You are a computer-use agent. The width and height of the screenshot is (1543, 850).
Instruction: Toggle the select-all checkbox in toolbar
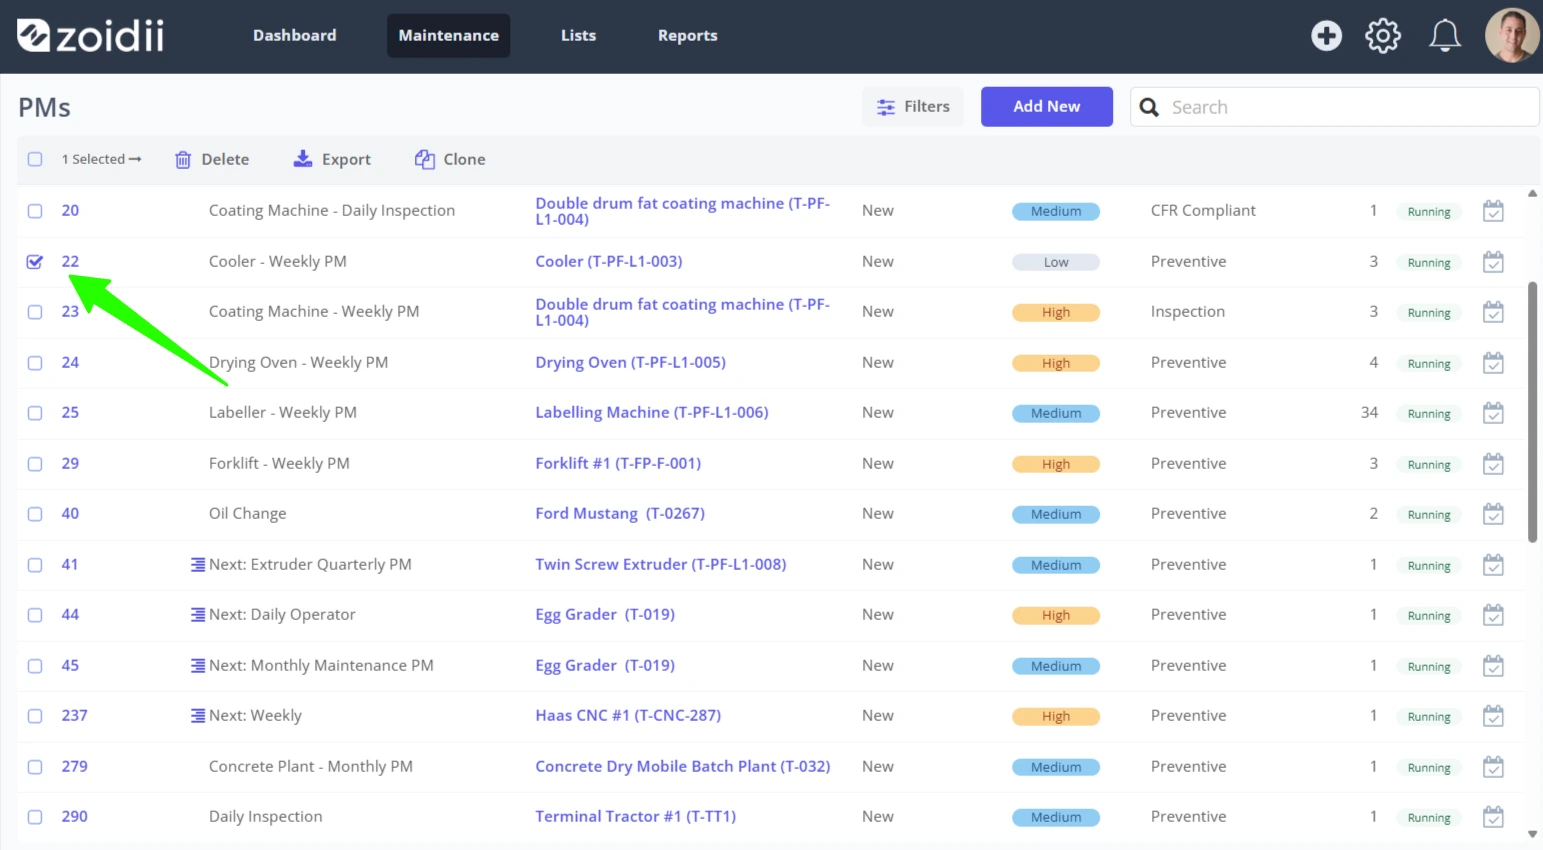(35, 159)
